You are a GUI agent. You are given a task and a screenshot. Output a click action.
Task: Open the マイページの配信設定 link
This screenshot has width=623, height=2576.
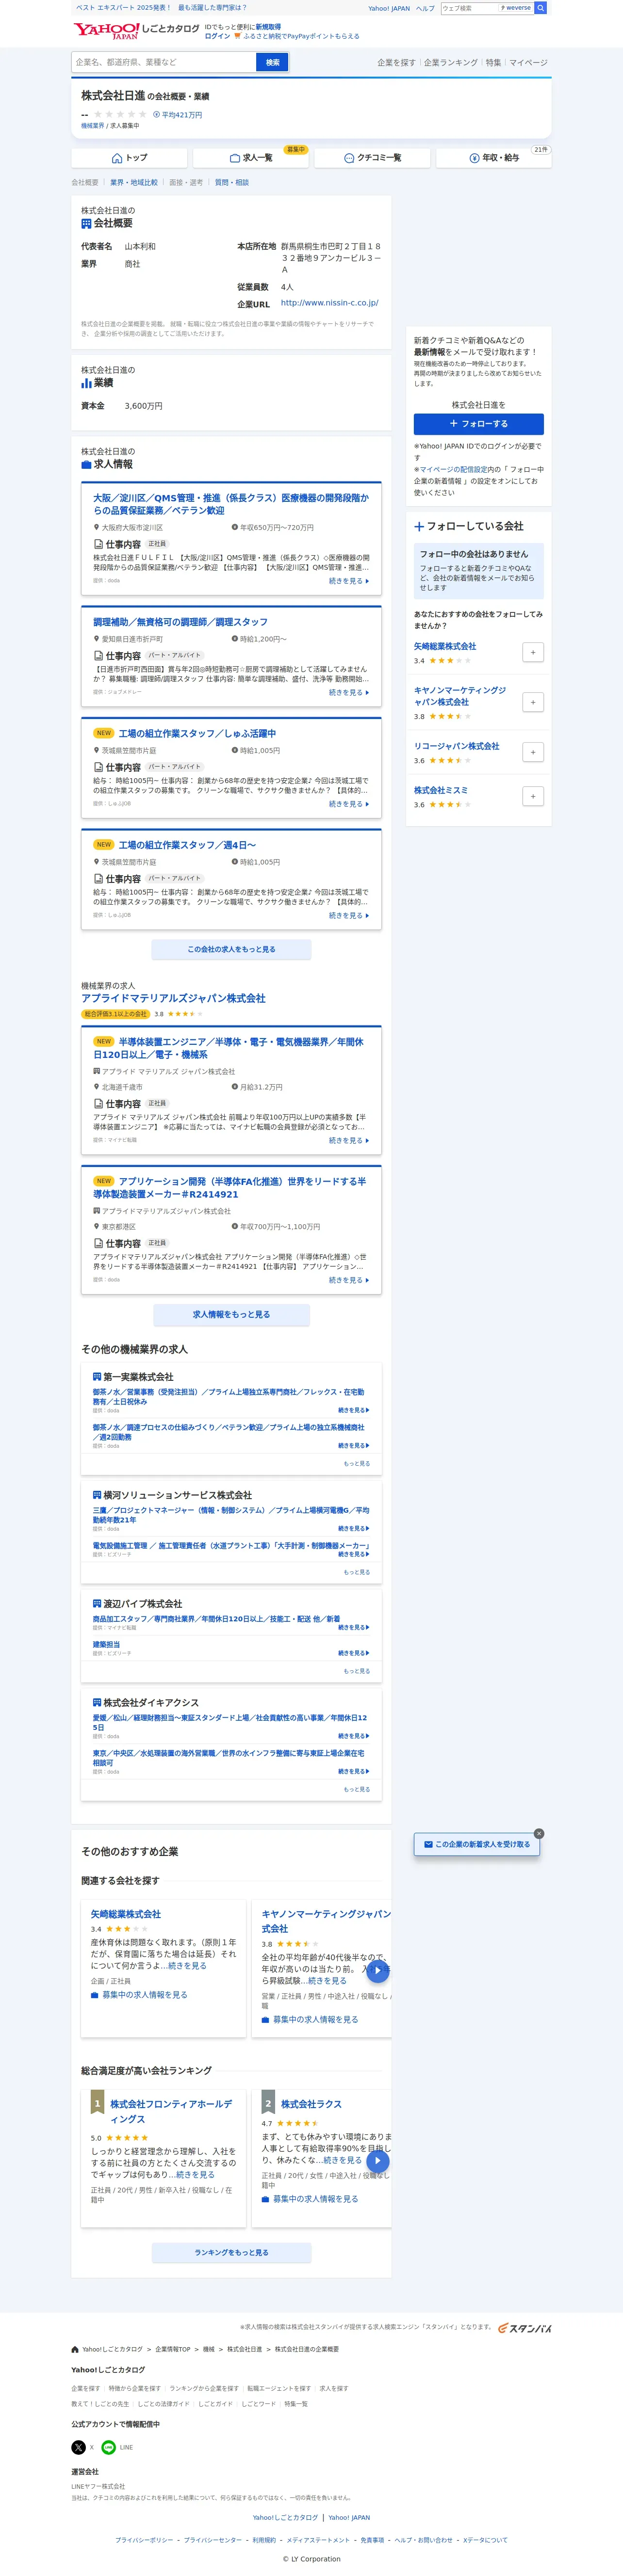click(x=453, y=469)
